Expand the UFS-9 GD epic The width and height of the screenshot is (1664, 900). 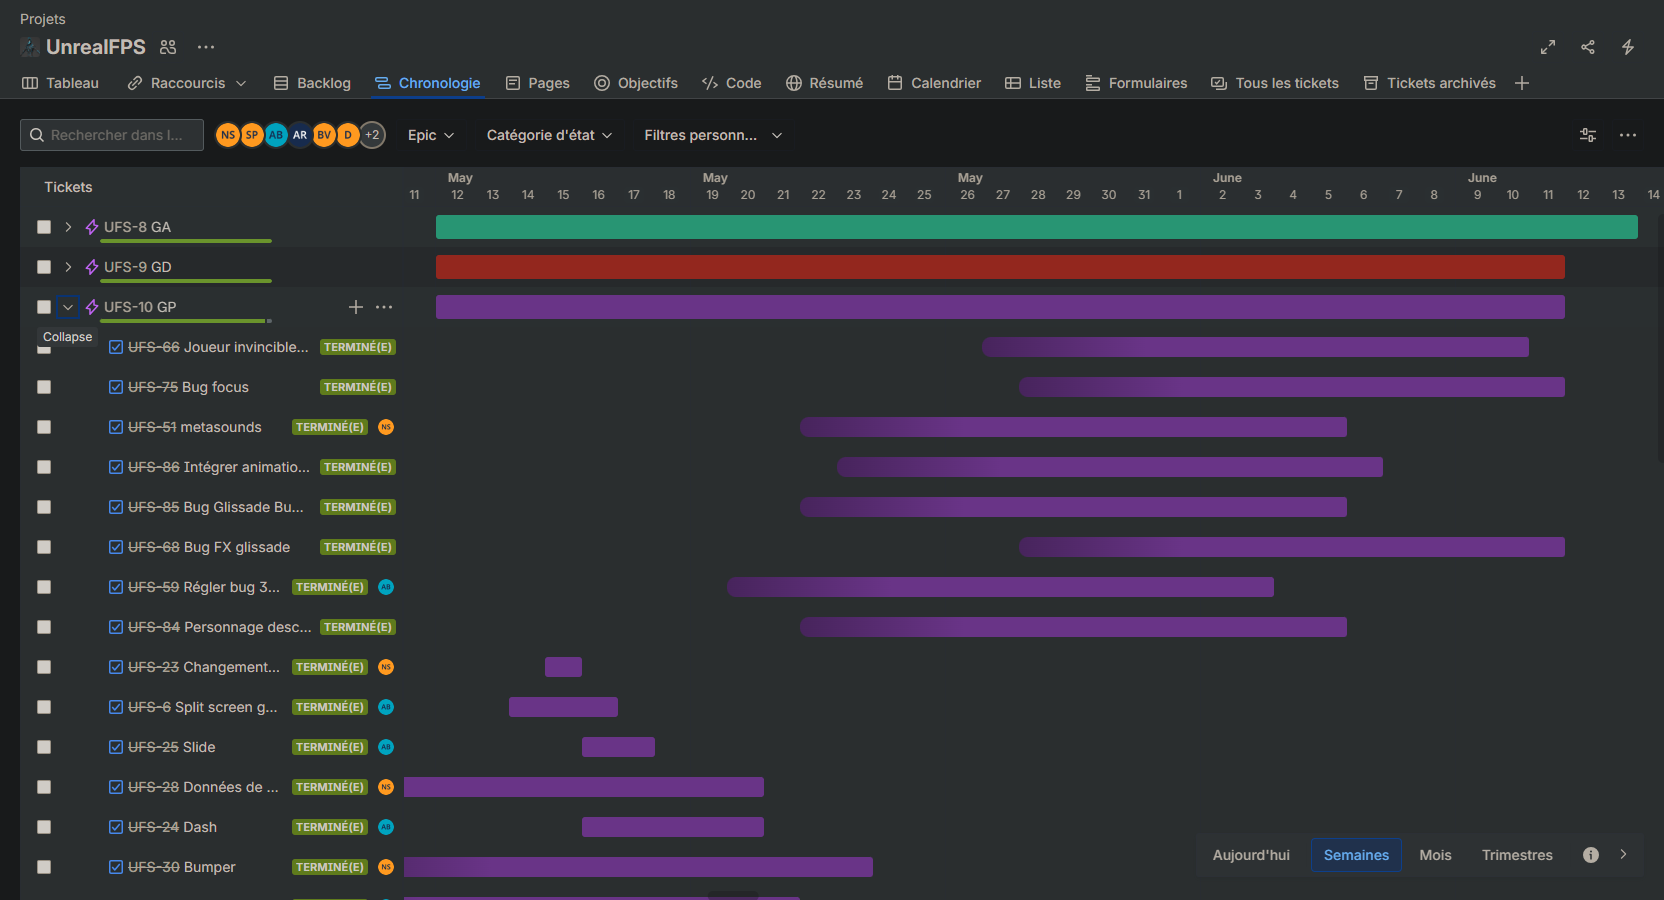[68, 267]
